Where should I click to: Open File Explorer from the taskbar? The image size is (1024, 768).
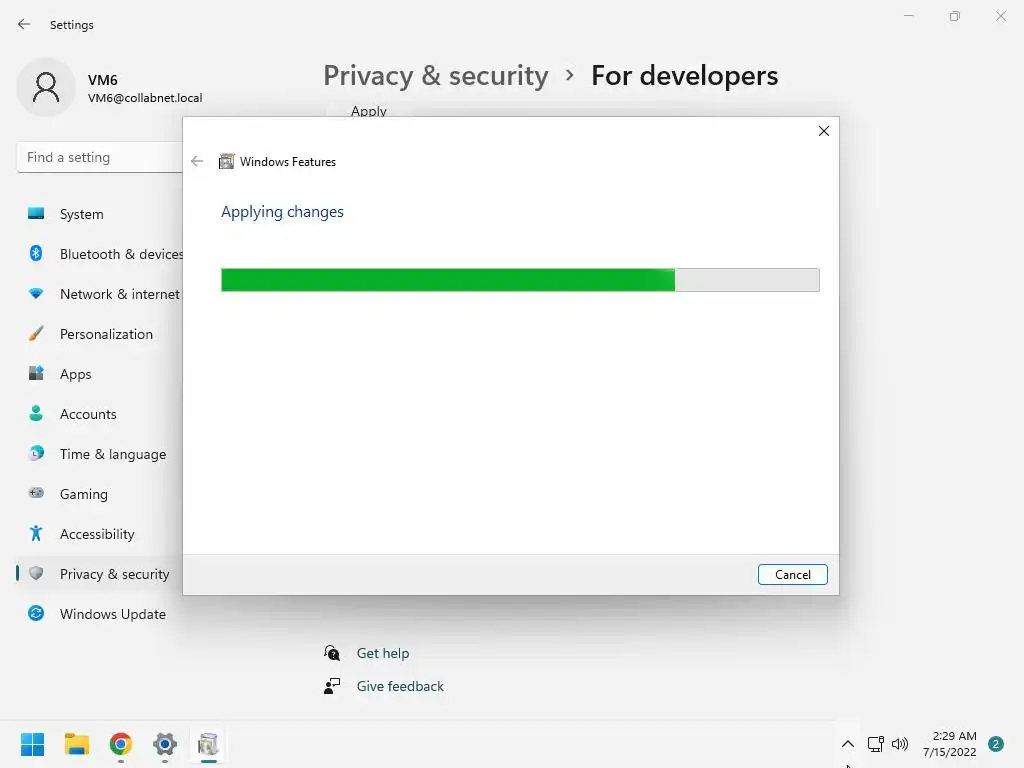pos(76,744)
